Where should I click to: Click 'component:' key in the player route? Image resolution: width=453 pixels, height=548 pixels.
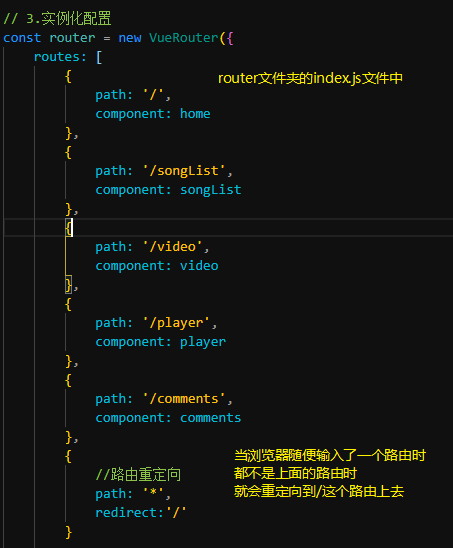[x=134, y=342]
